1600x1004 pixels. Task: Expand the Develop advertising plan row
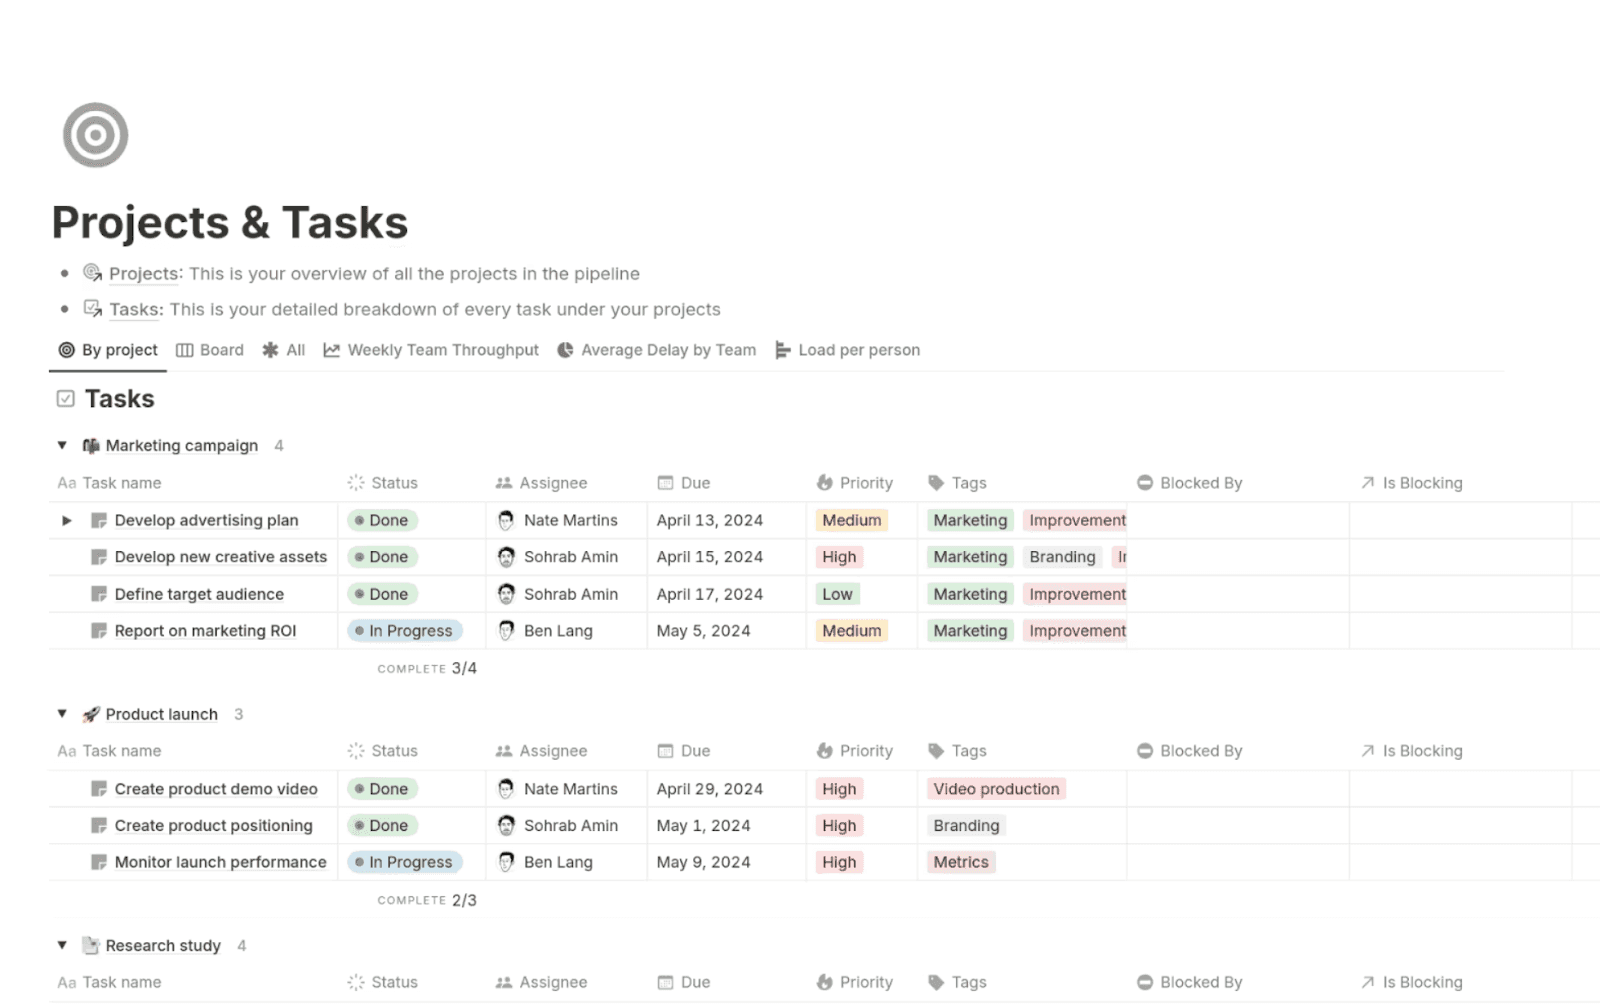coord(66,520)
